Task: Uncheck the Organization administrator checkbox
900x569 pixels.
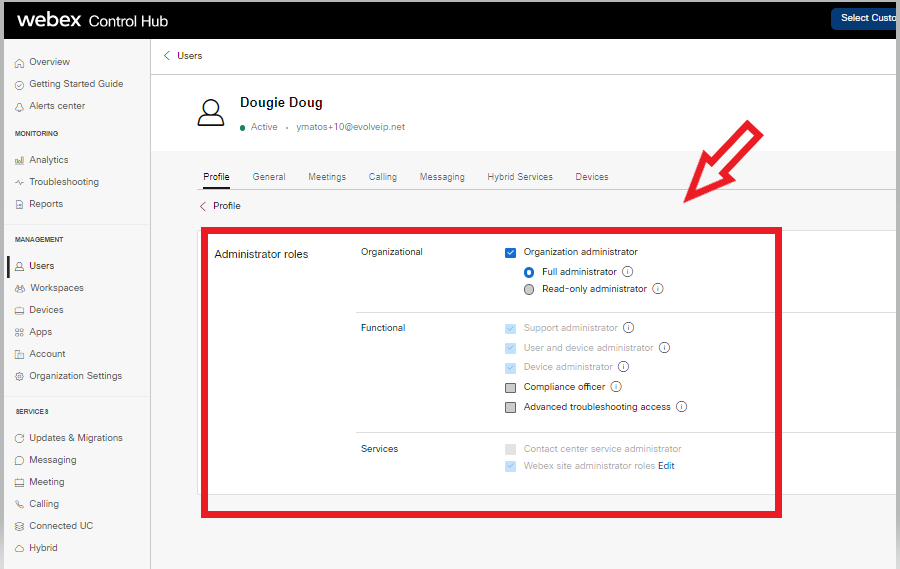Action: 510,253
